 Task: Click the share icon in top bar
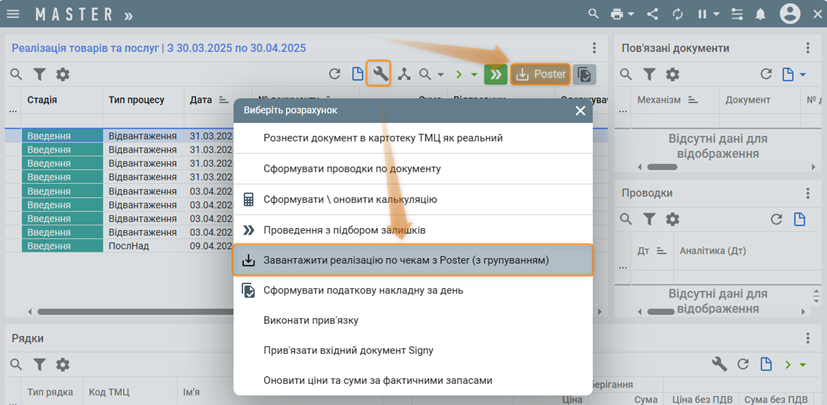click(653, 14)
